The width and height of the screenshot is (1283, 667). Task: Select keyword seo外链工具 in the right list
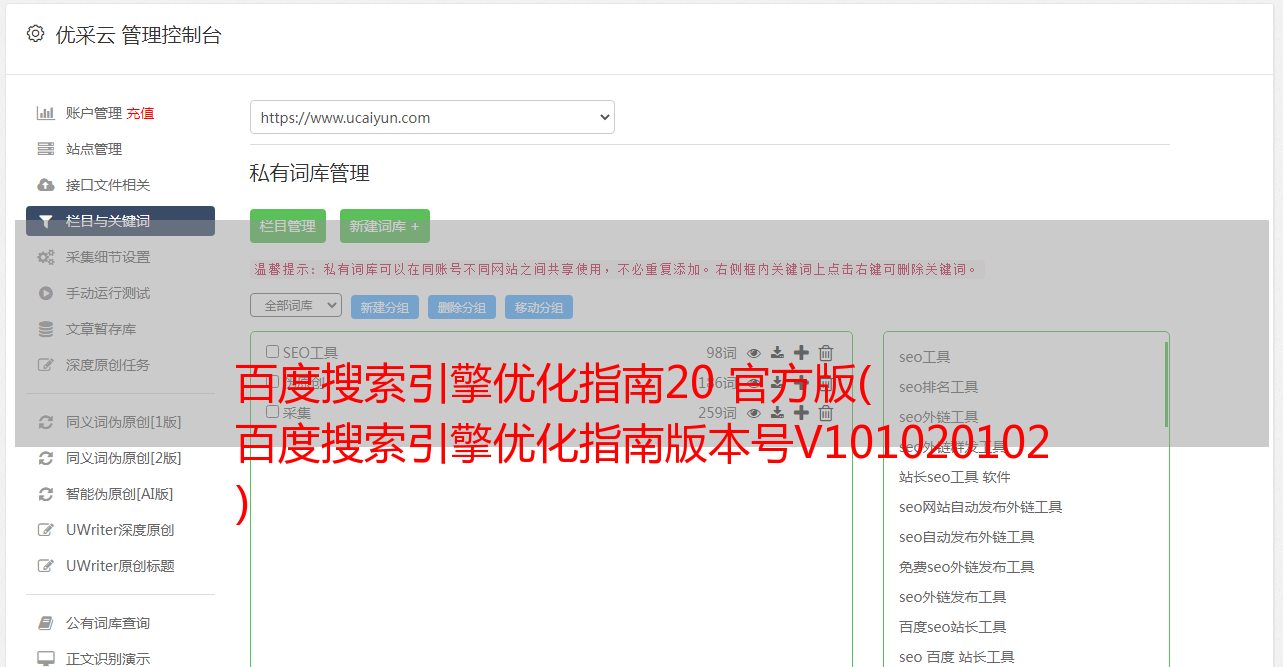[939, 417]
